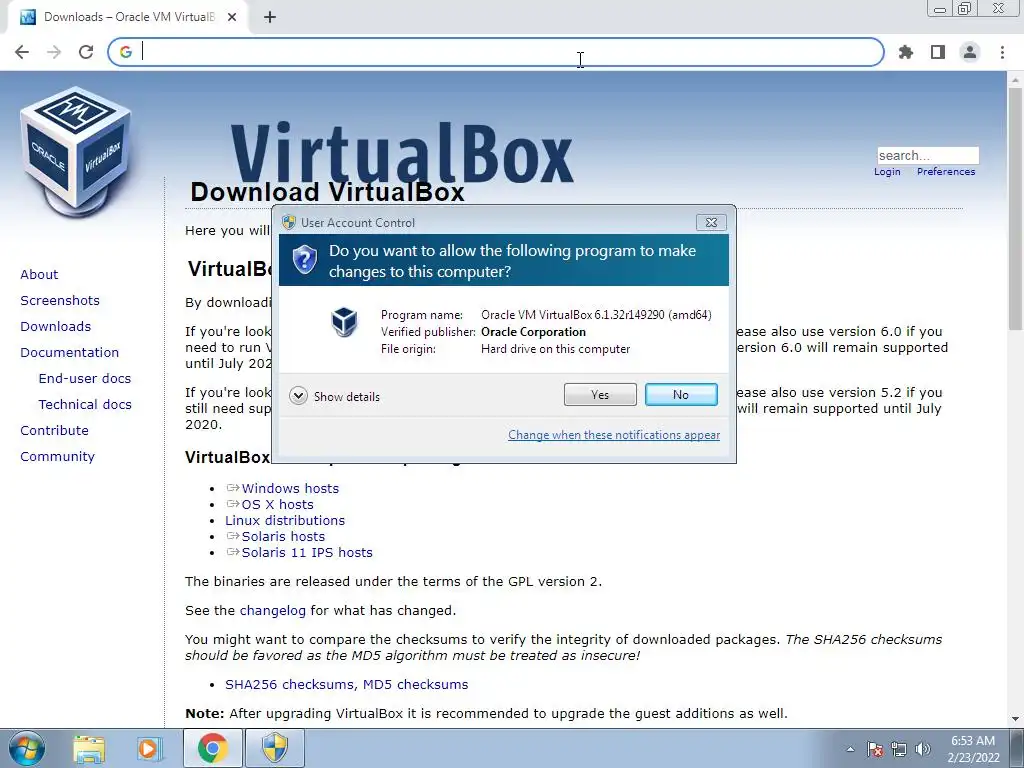
Task: Open Linux distributions link
Action: tap(285, 520)
